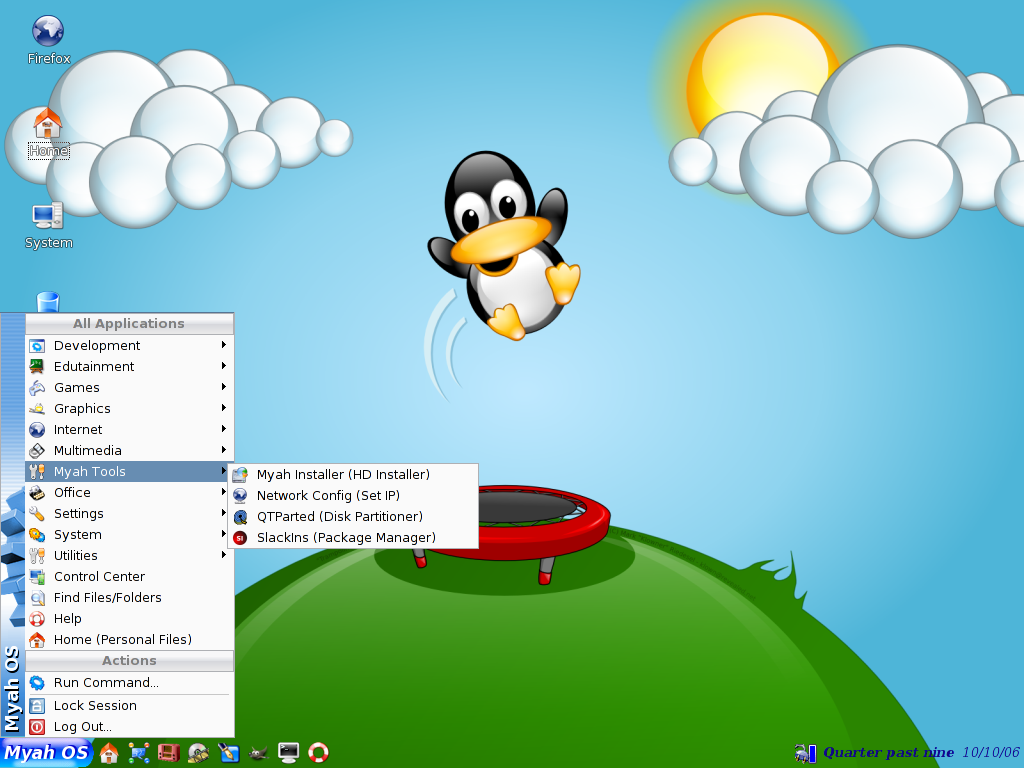Expand the Graphics submenu
The image size is (1024, 768).
point(129,408)
